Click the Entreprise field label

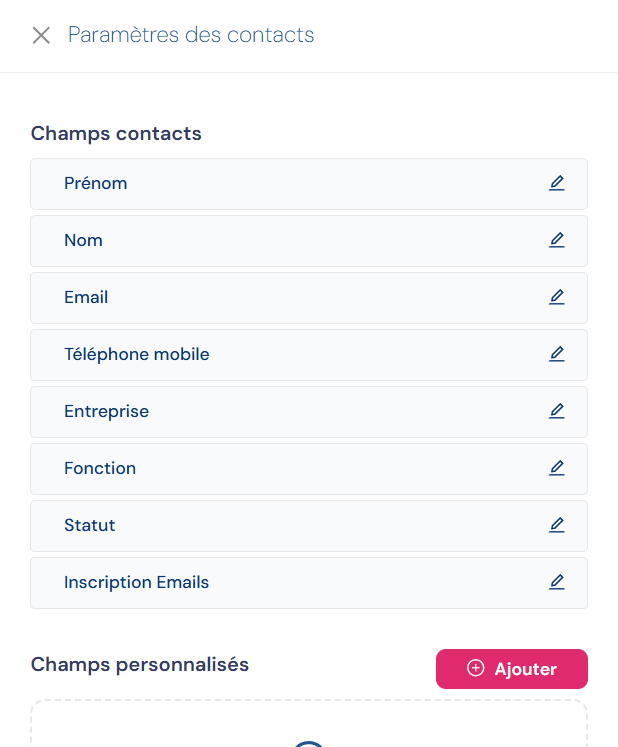click(106, 412)
